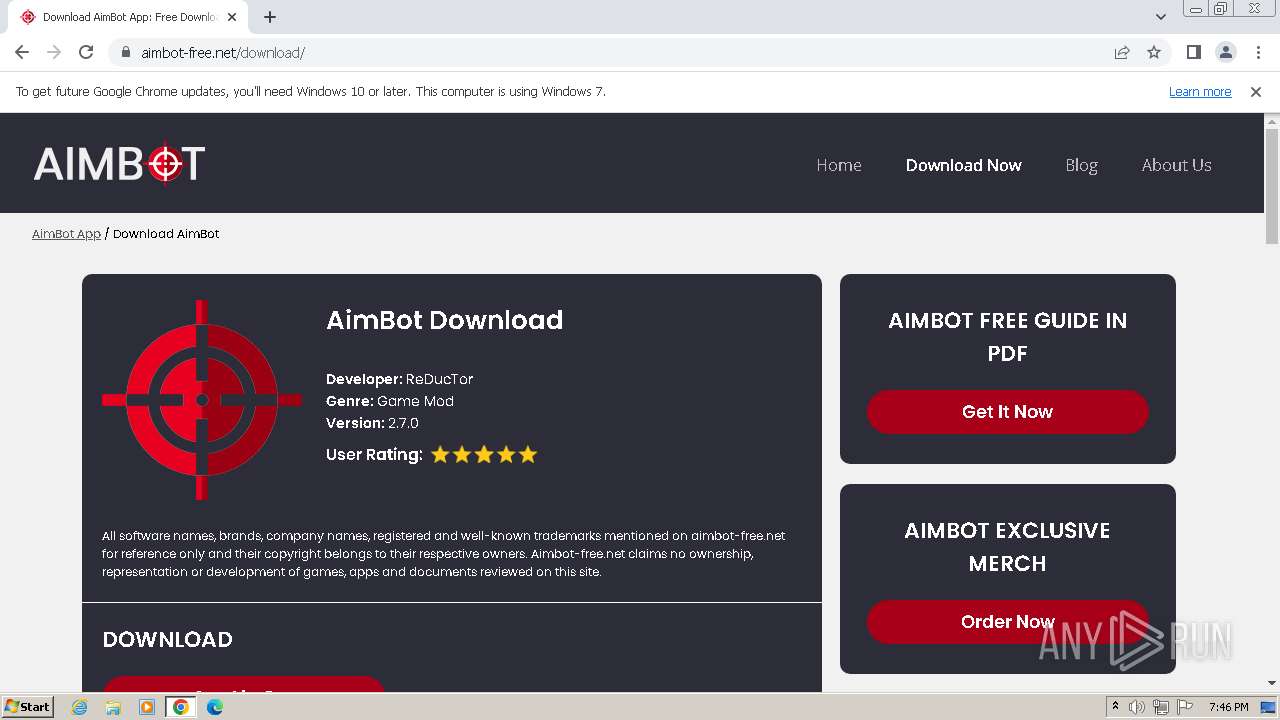Open the volume speaker tray icon

tap(1137, 707)
